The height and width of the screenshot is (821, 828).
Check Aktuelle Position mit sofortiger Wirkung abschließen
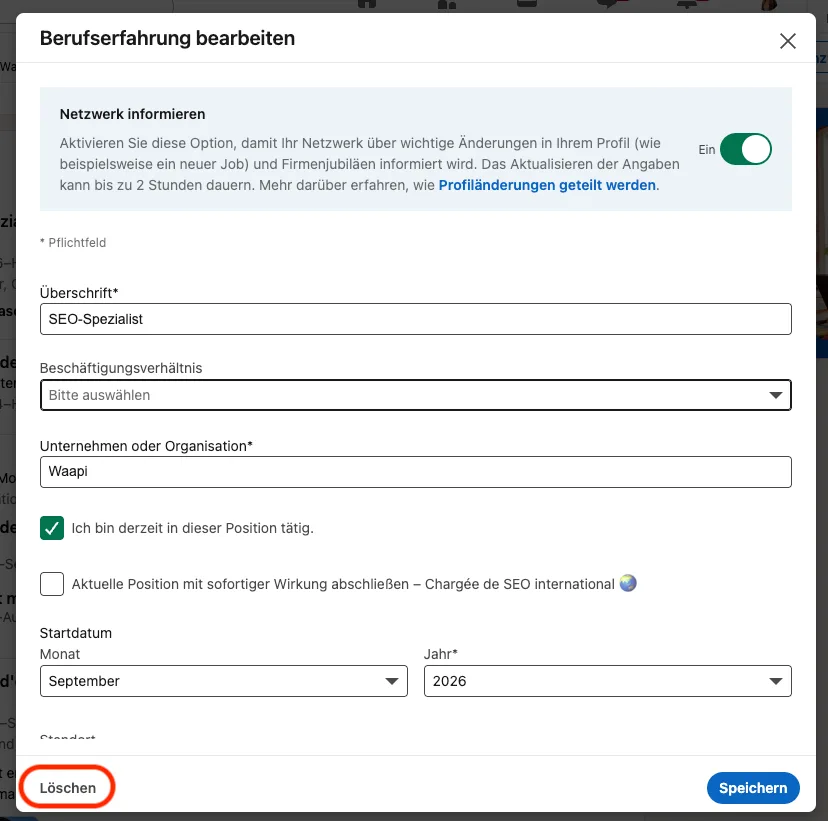tap(52, 584)
